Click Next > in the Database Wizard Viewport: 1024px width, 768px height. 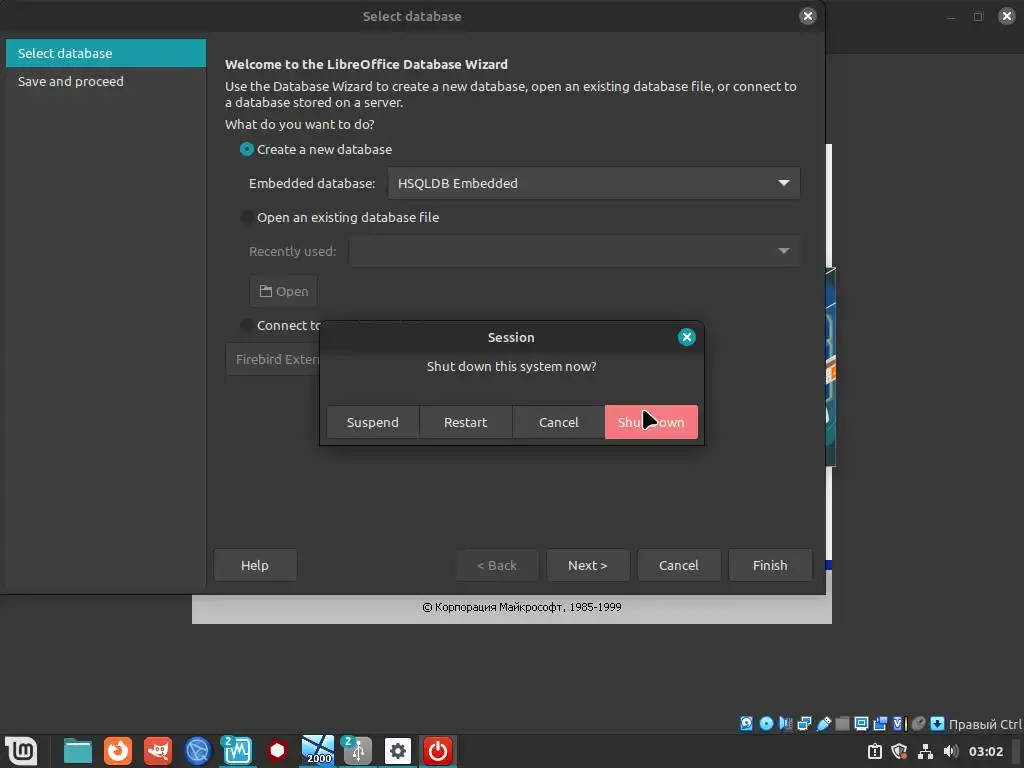tap(588, 565)
